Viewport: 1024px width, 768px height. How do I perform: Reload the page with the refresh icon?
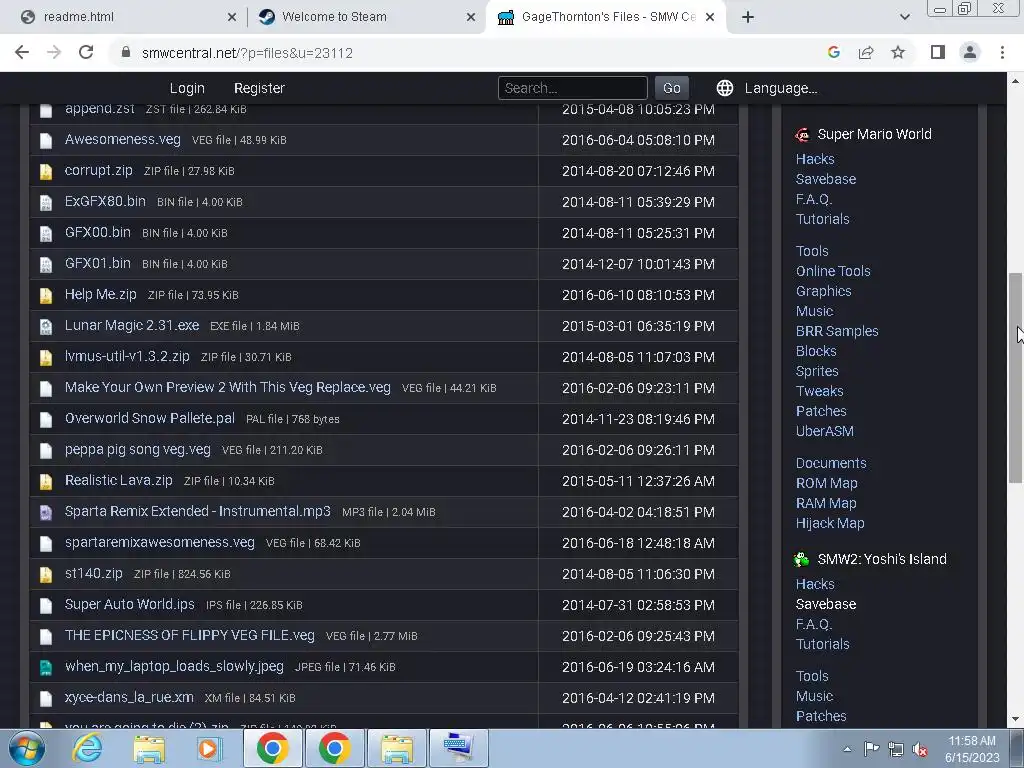click(x=86, y=52)
